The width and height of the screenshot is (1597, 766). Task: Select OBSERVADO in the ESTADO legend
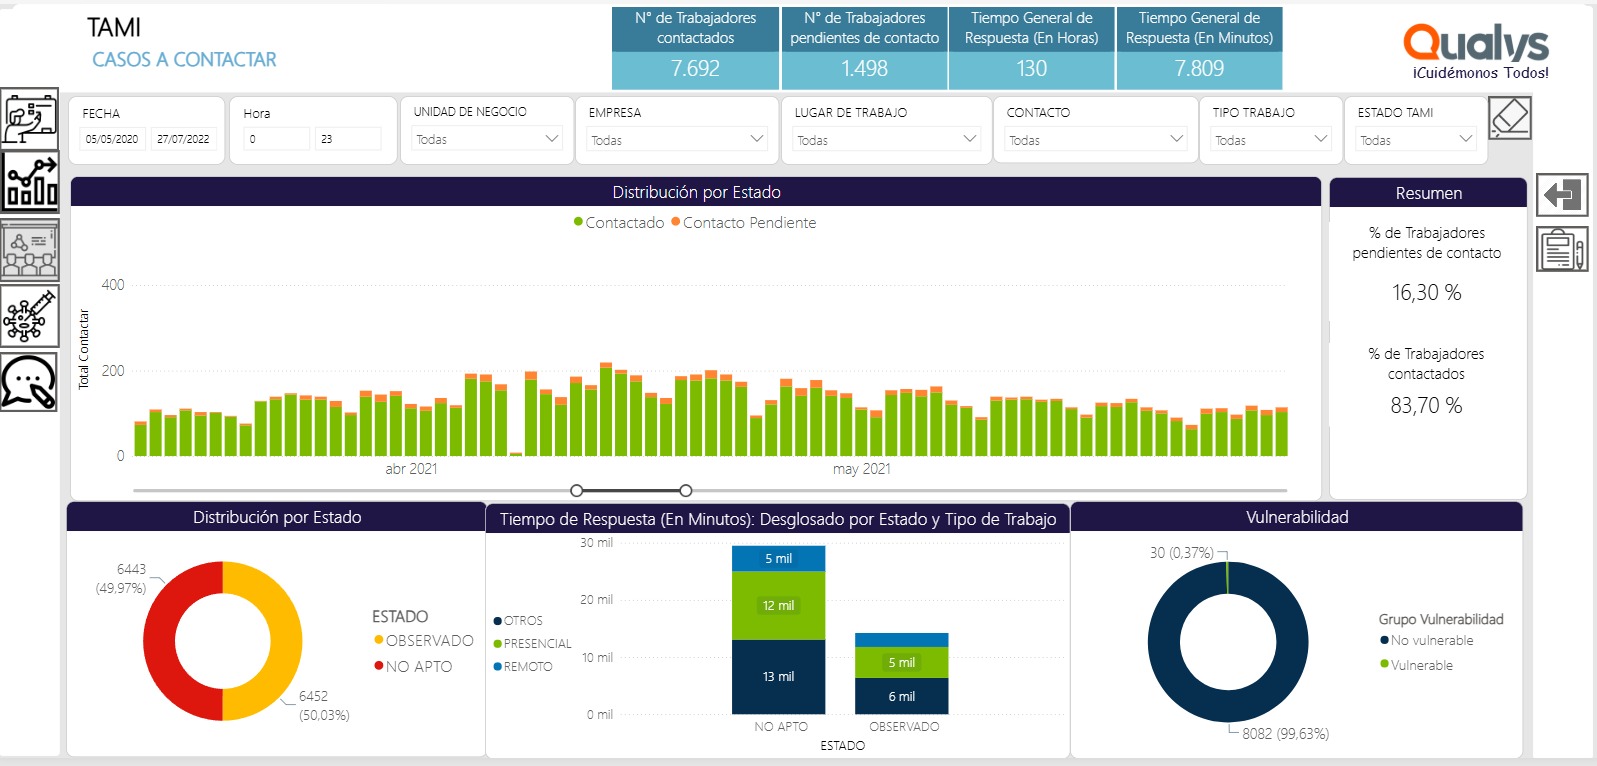point(423,641)
